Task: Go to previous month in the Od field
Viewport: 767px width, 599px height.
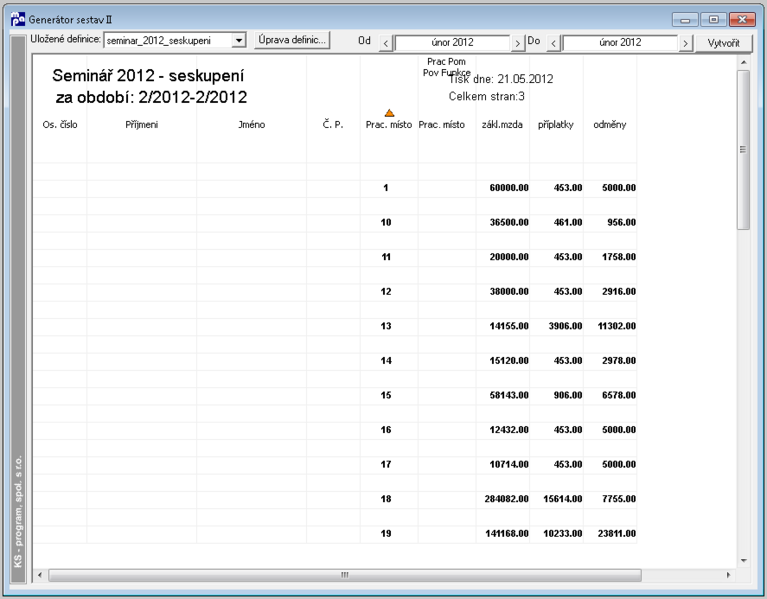Action: (x=386, y=43)
